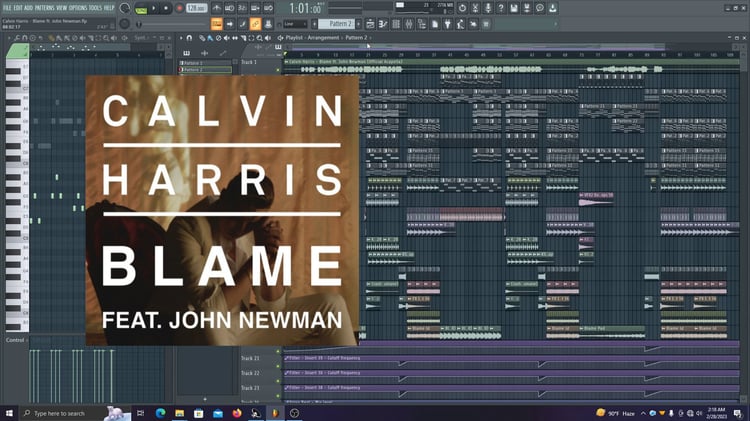Open the Line snap dropdown

point(295,24)
